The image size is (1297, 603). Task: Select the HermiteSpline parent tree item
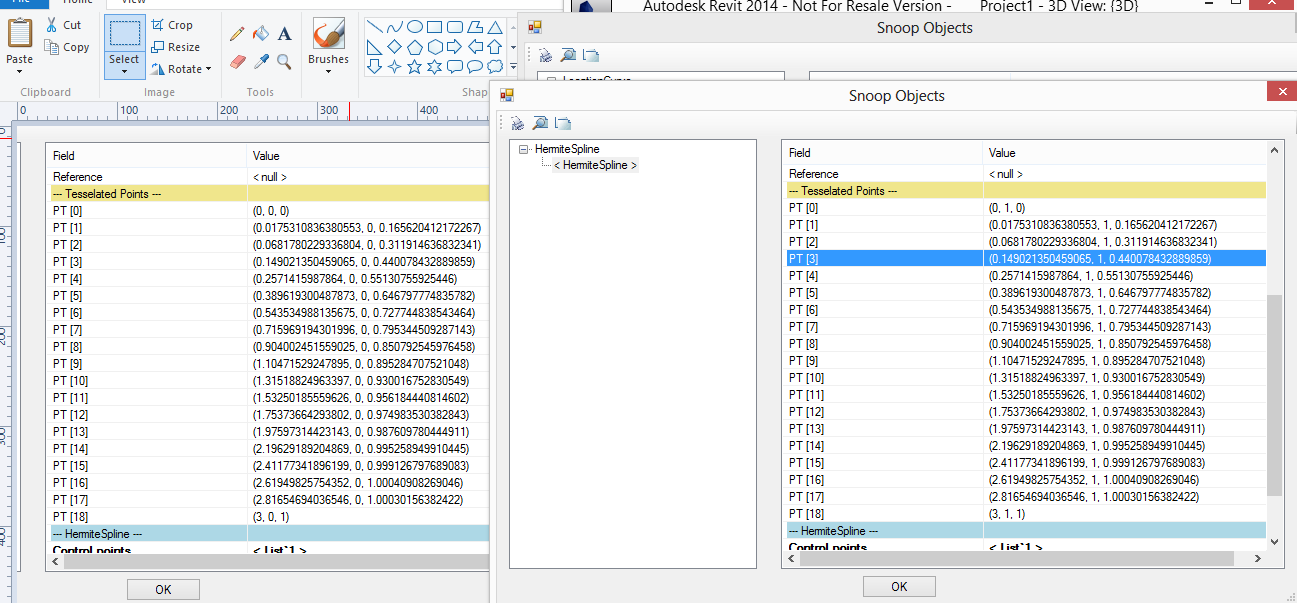[567, 149]
